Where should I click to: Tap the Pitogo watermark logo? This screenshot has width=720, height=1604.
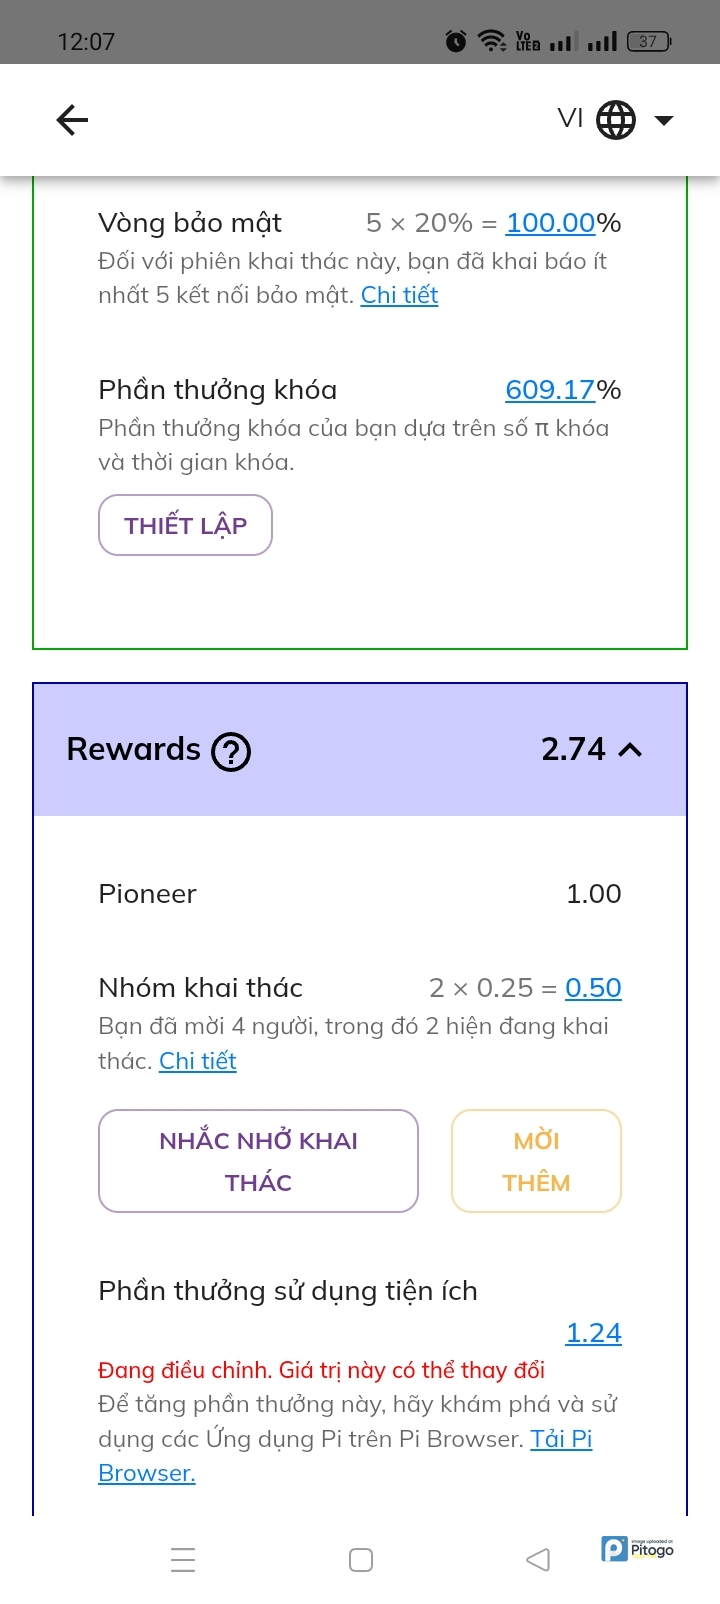tap(638, 1549)
